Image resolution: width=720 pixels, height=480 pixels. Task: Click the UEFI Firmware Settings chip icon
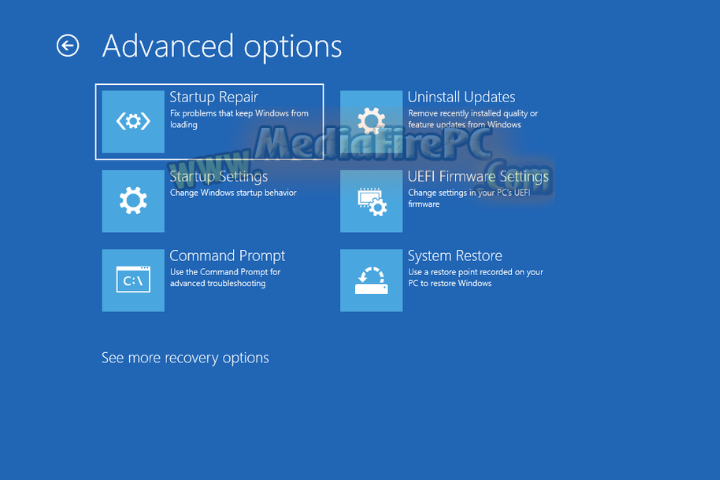371,201
